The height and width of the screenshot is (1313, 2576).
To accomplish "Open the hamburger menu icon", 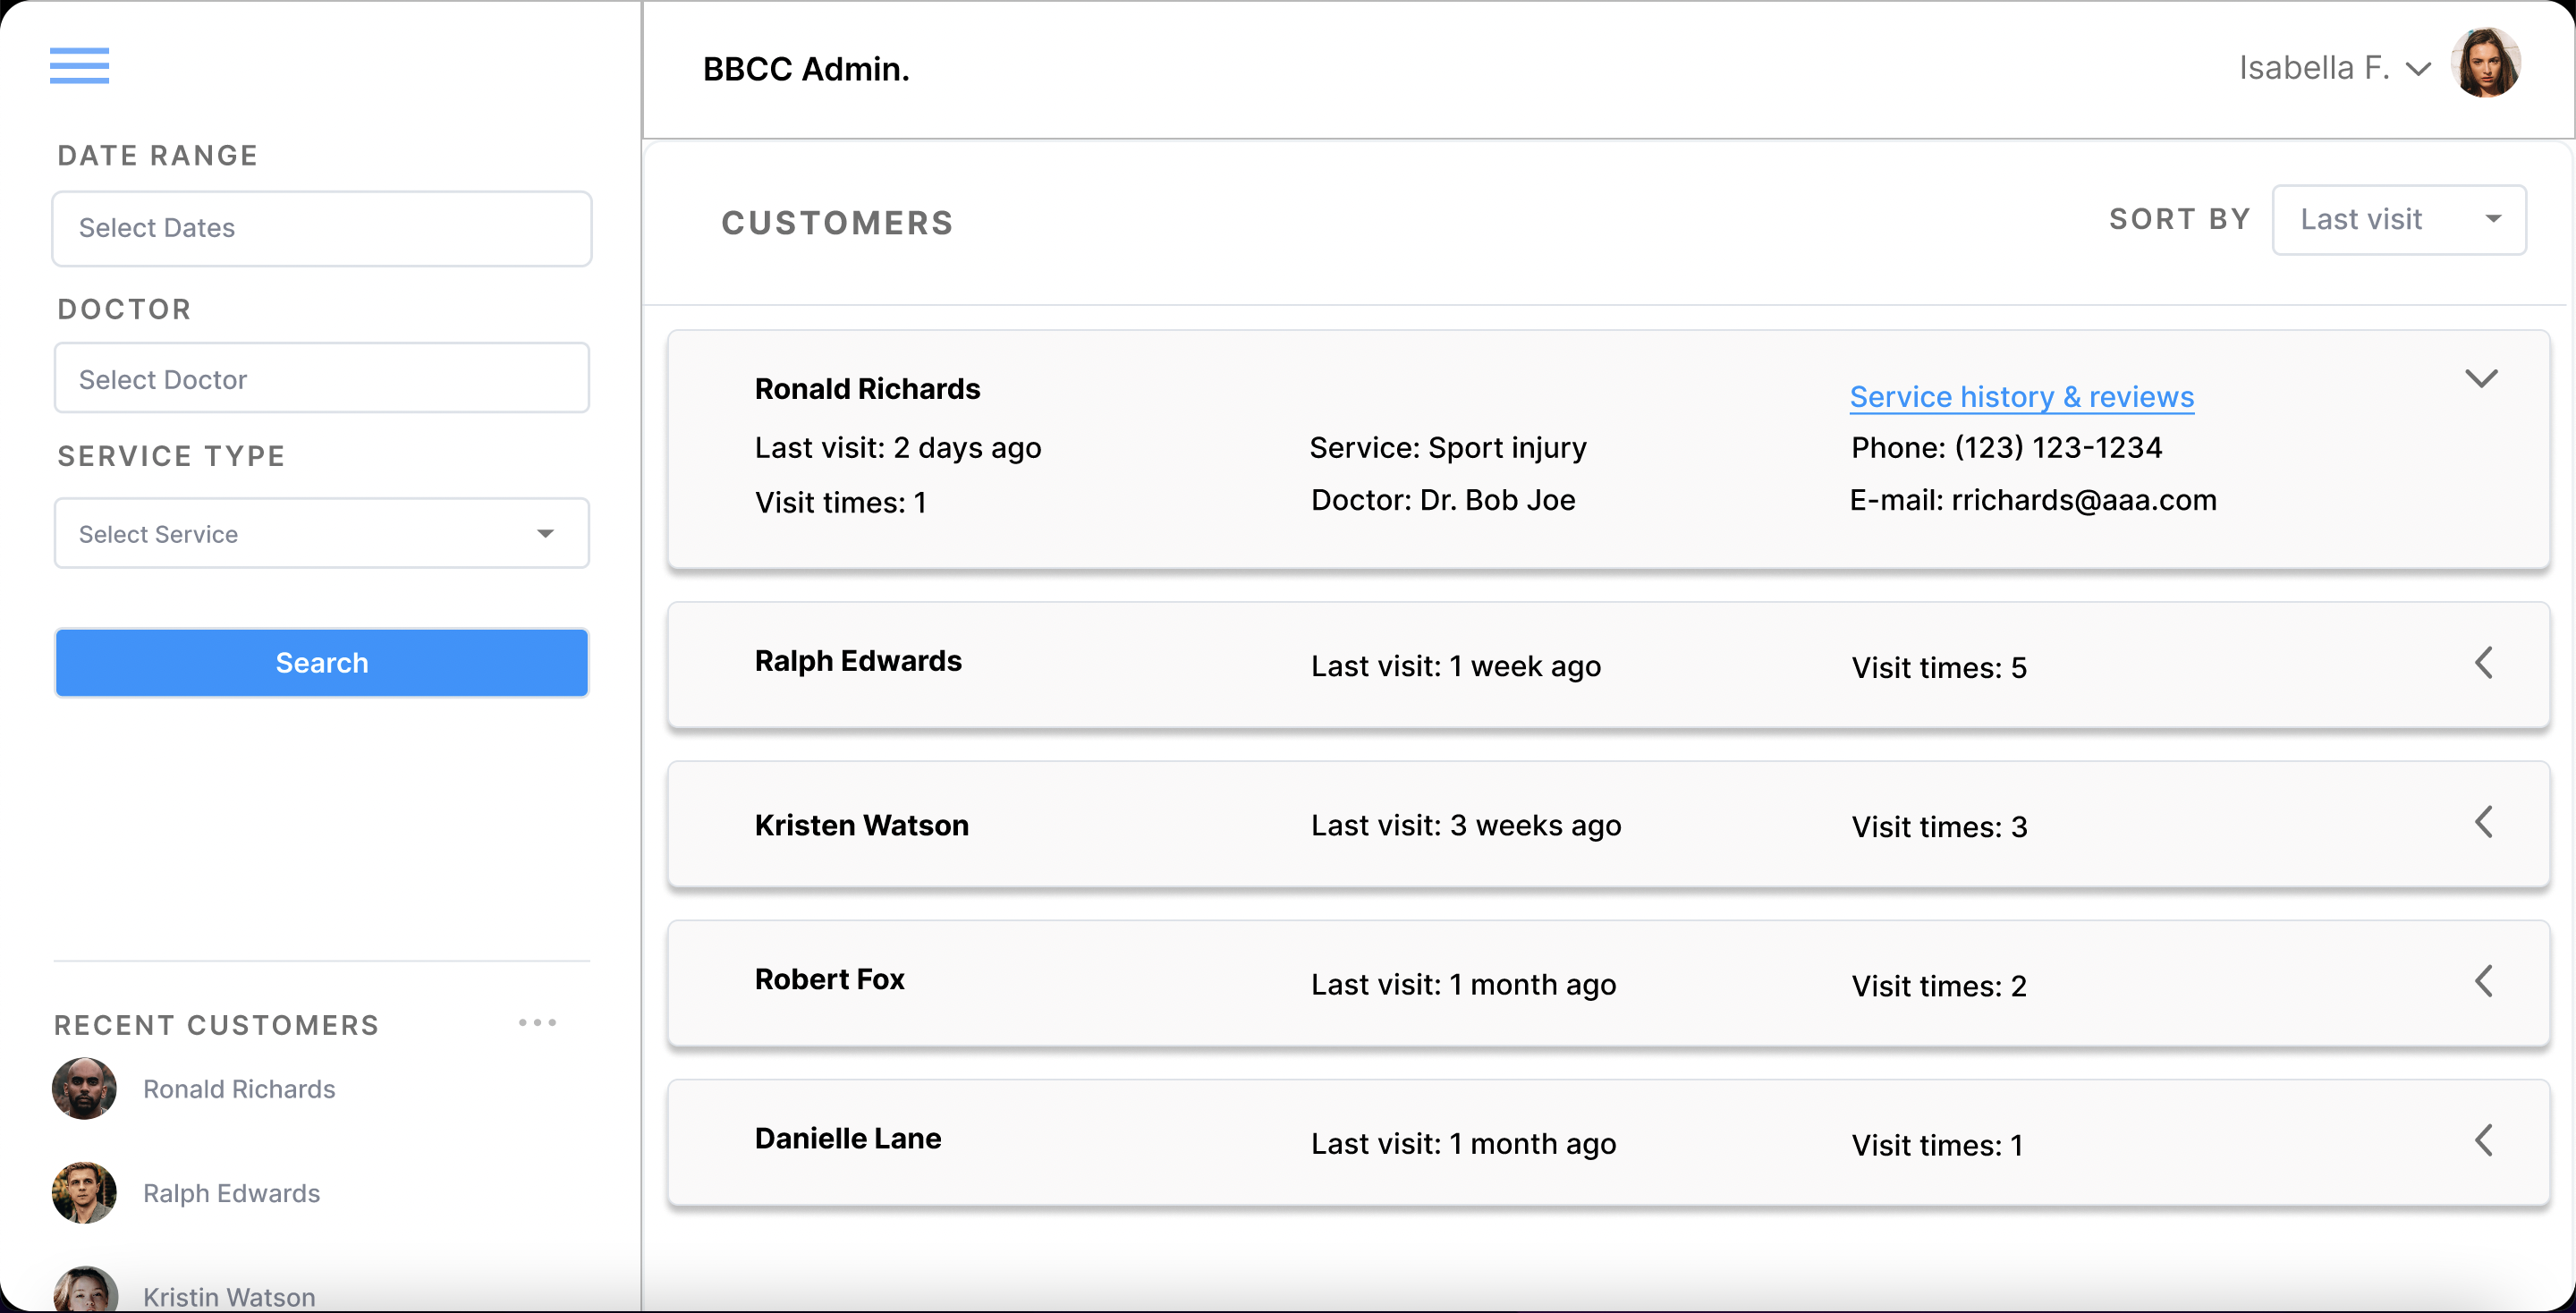I will pyautogui.click(x=79, y=66).
